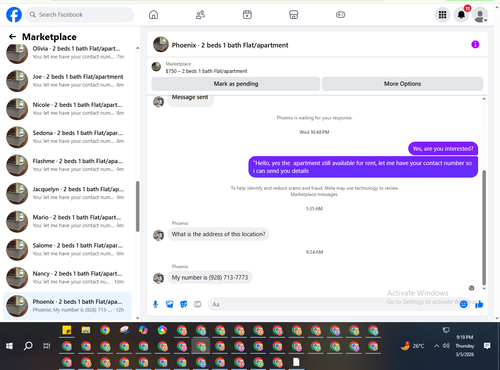
Task: Open File Explorer from taskbar
Action: [x=86, y=330]
